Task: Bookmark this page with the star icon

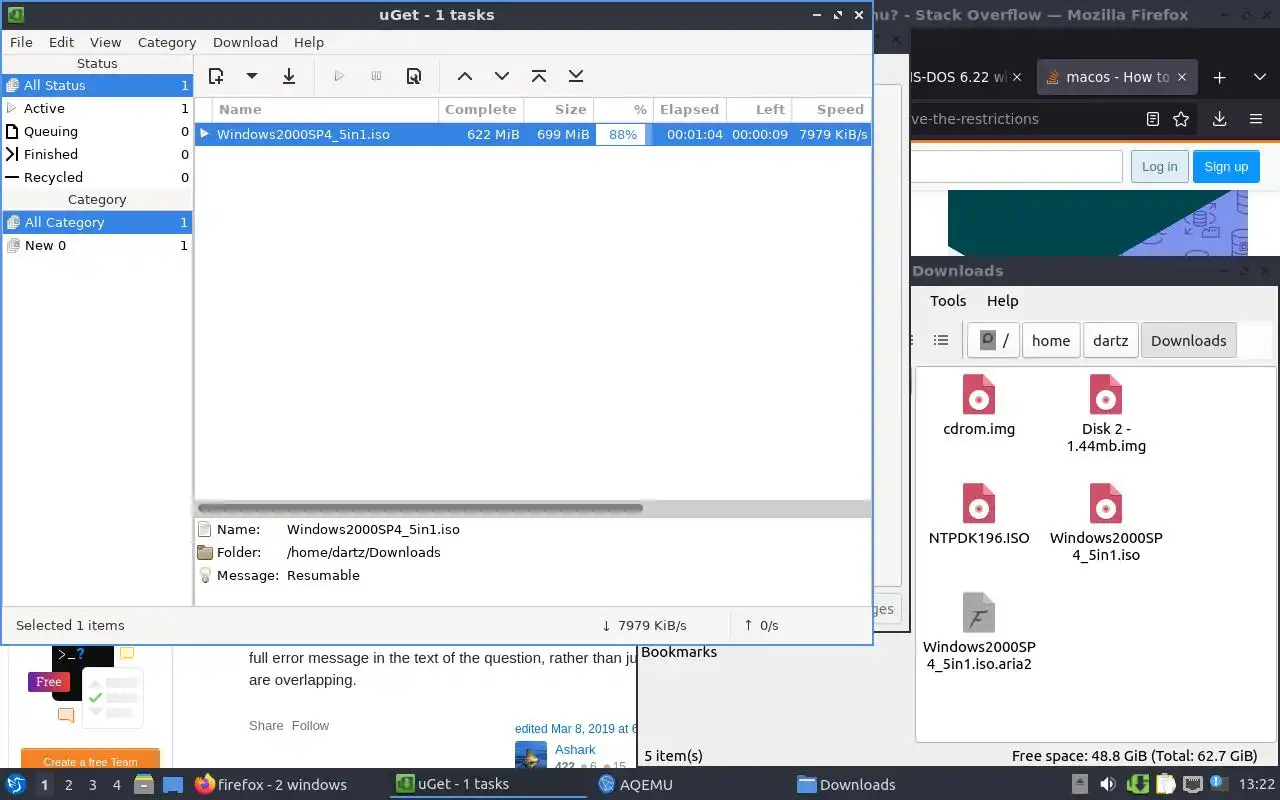Action: click(x=1181, y=119)
